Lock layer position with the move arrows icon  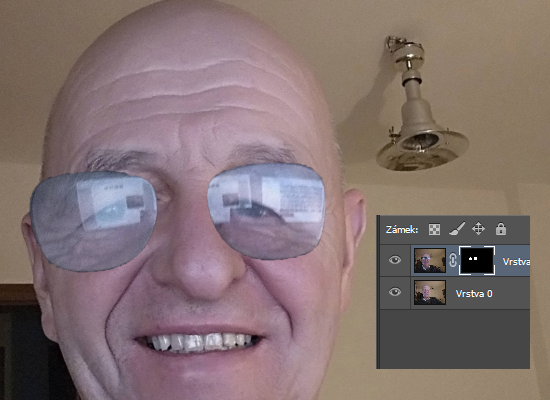(x=478, y=229)
